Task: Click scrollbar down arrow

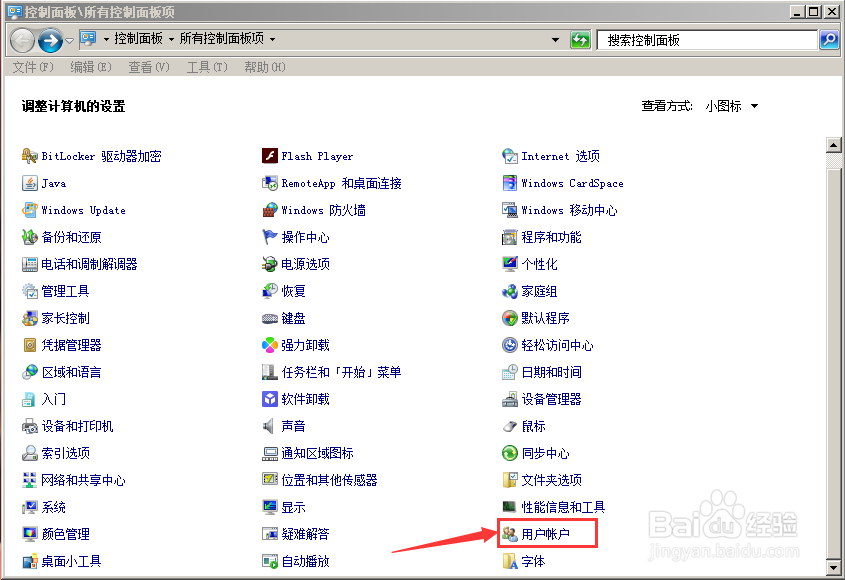Action: 833,567
